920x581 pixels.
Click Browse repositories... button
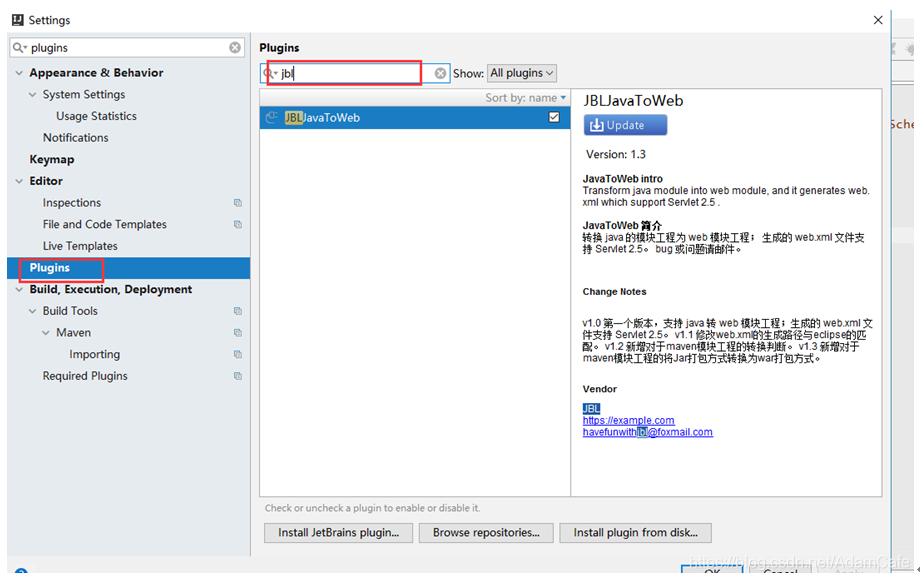click(486, 533)
